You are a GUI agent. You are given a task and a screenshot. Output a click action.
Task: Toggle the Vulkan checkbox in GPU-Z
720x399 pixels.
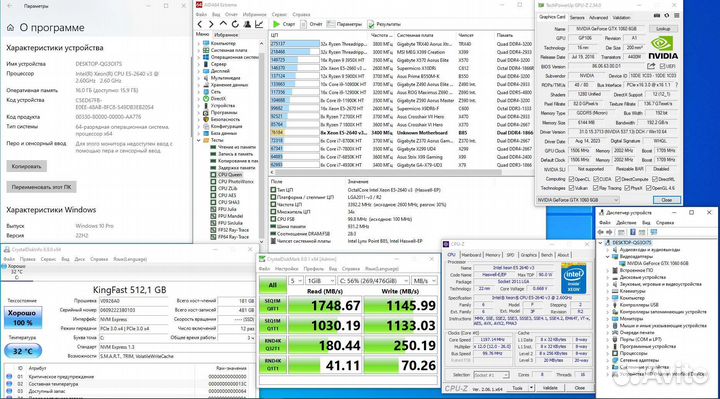point(572,188)
